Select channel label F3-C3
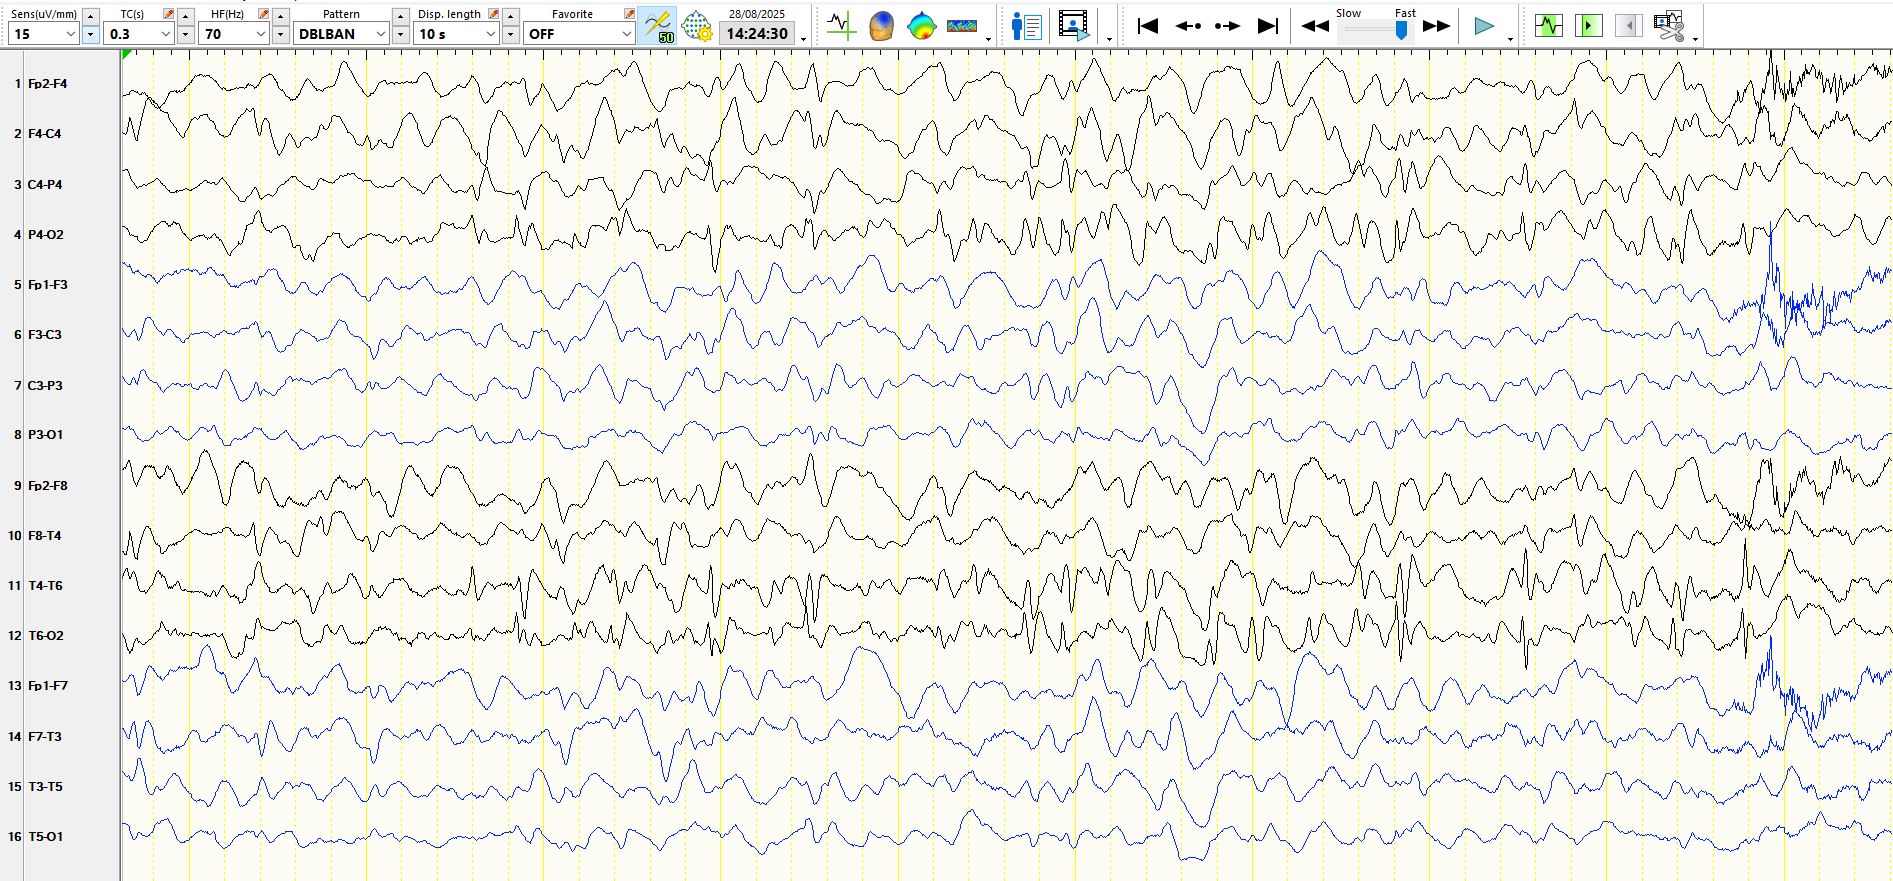The height and width of the screenshot is (881, 1893). click(44, 335)
